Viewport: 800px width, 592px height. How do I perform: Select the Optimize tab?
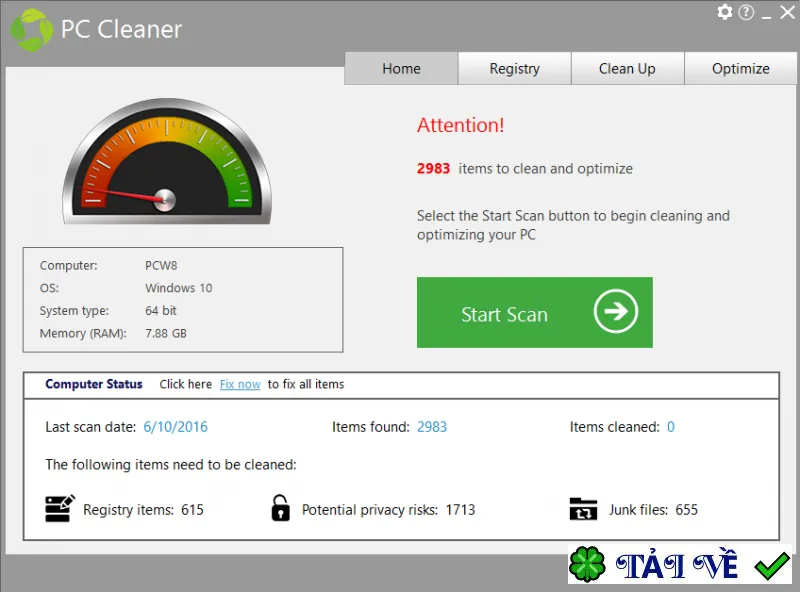point(740,68)
